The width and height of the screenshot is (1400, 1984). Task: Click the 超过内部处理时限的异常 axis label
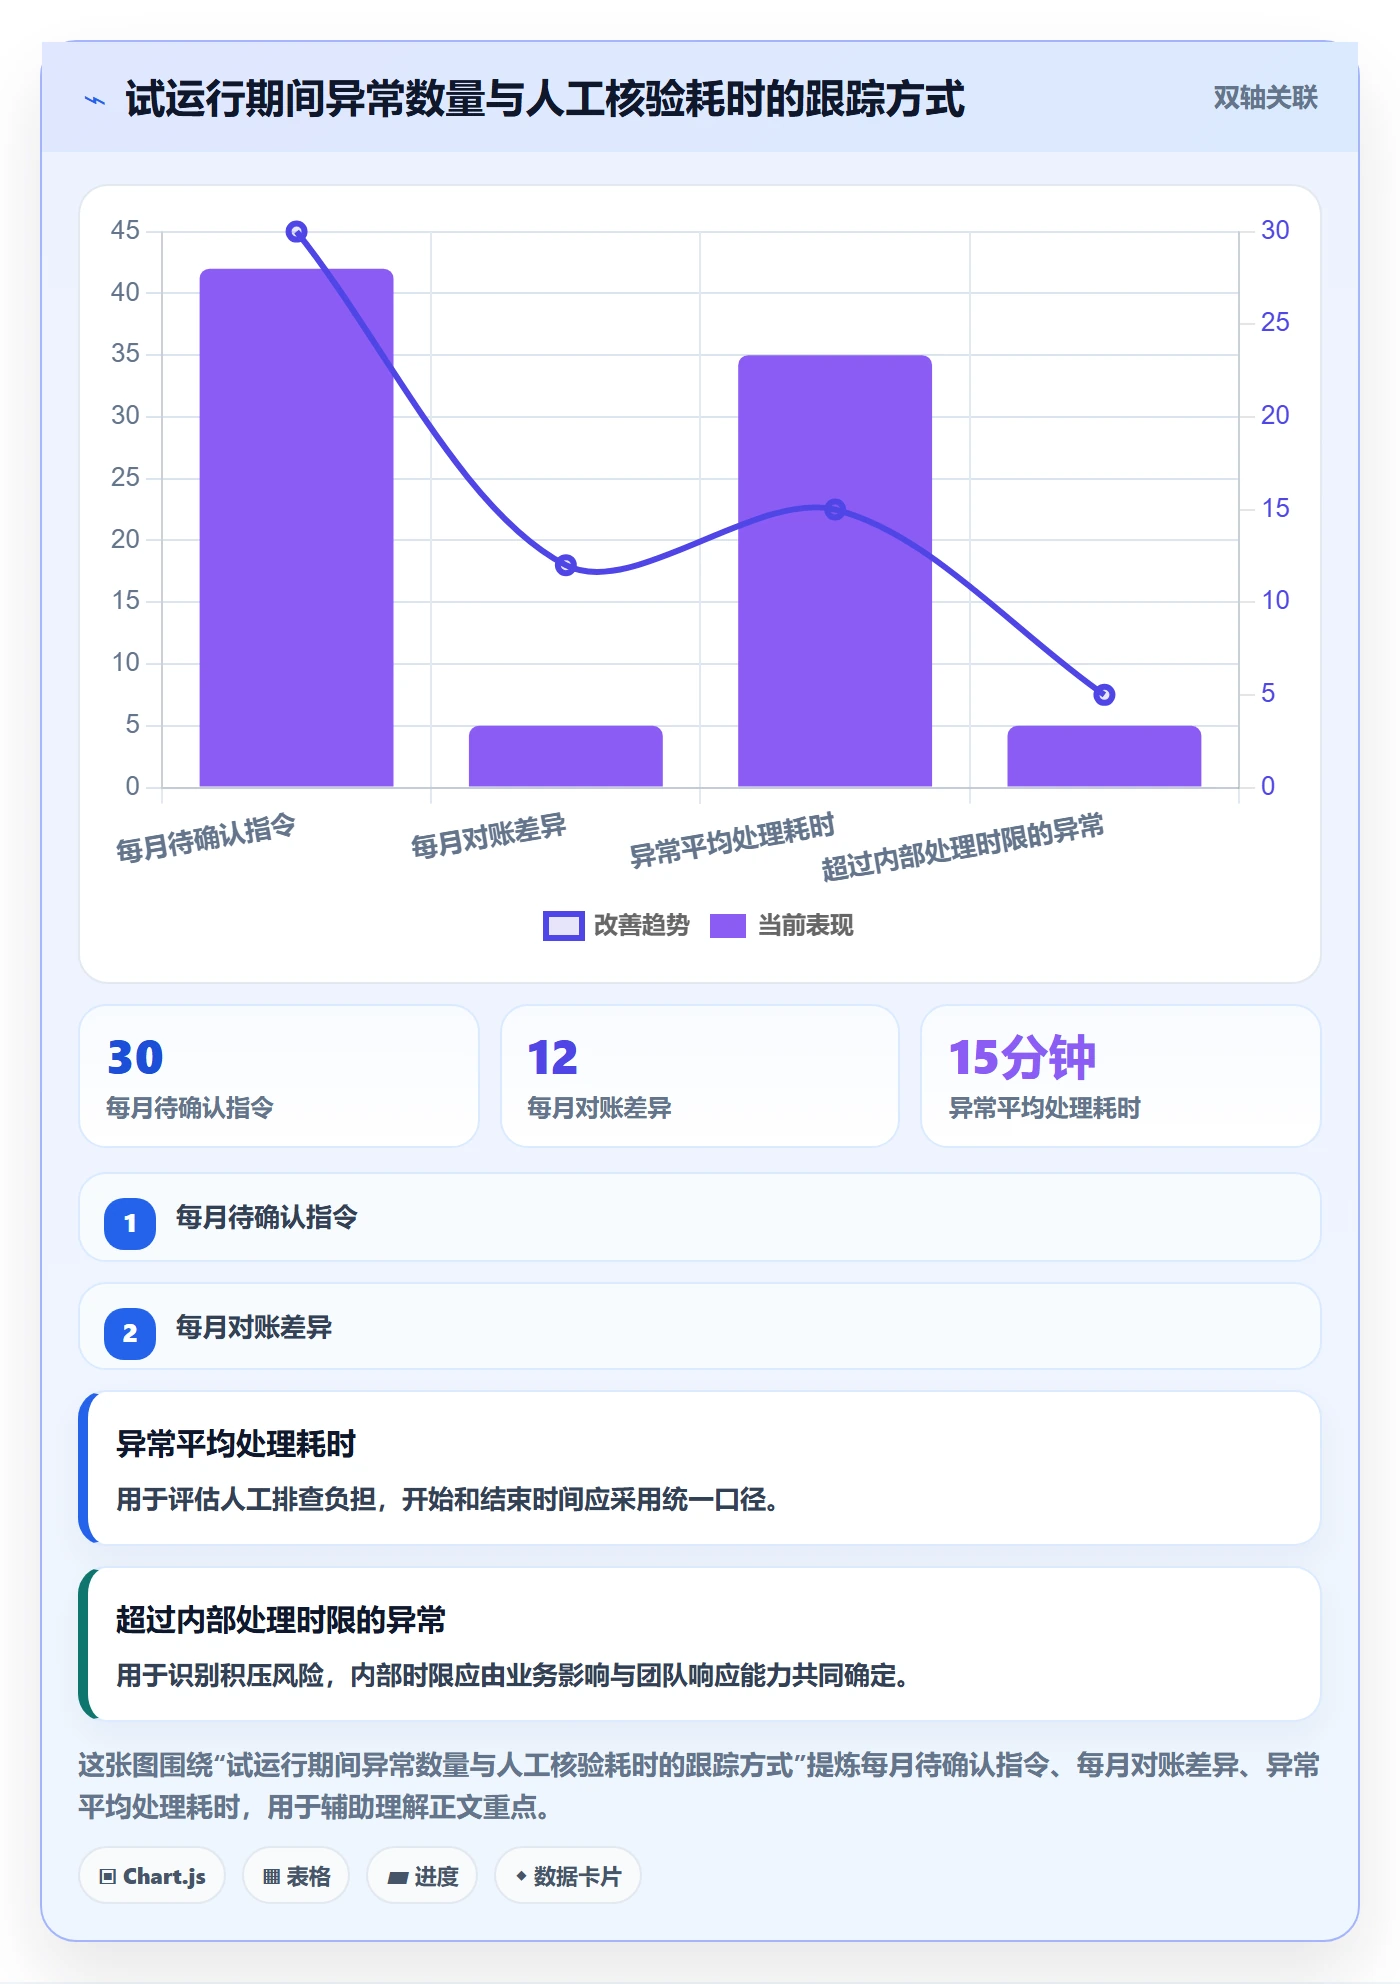coord(963,847)
